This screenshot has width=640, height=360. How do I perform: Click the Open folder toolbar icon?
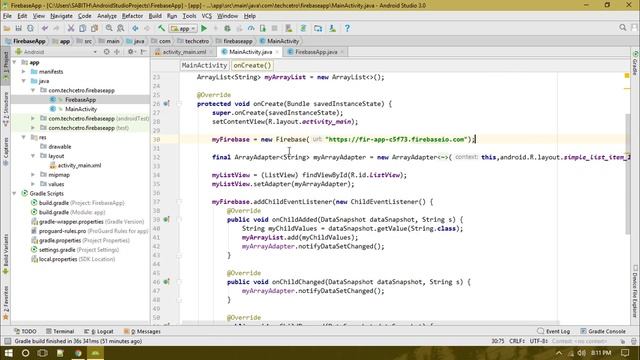pos(7,29)
